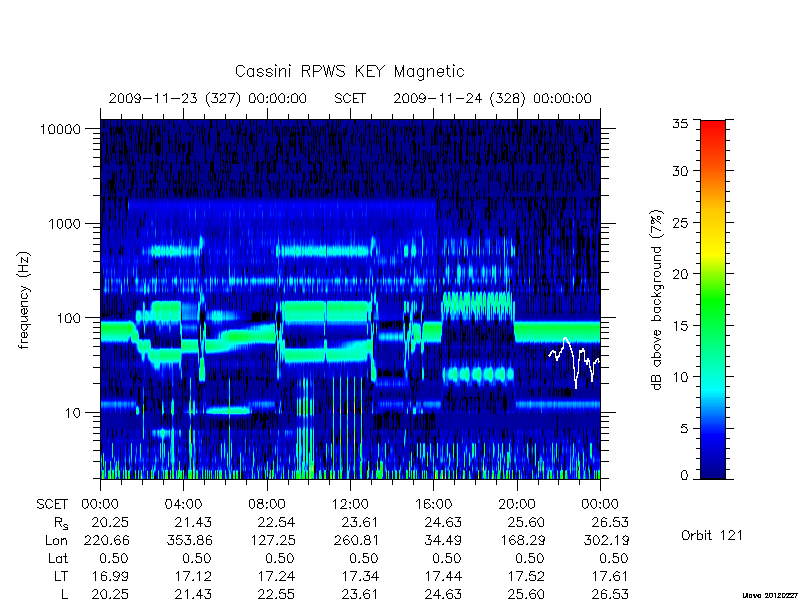Click the 0 color bar tick label
This screenshot has height=600, width=800.
(x=684, y=475)
